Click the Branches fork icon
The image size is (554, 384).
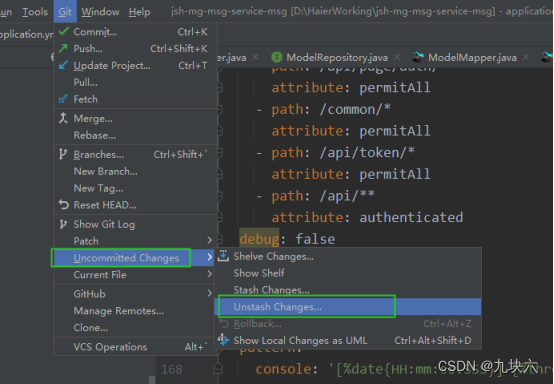63,154
